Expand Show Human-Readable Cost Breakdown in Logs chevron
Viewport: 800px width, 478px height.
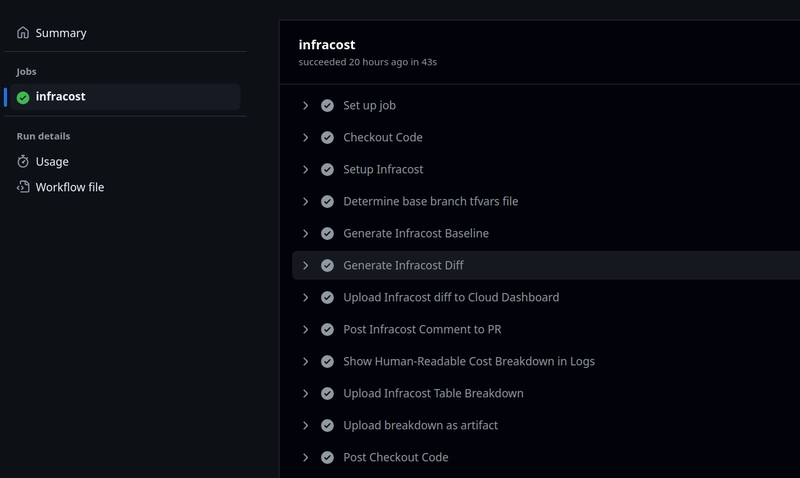click(x=305, y=362)
